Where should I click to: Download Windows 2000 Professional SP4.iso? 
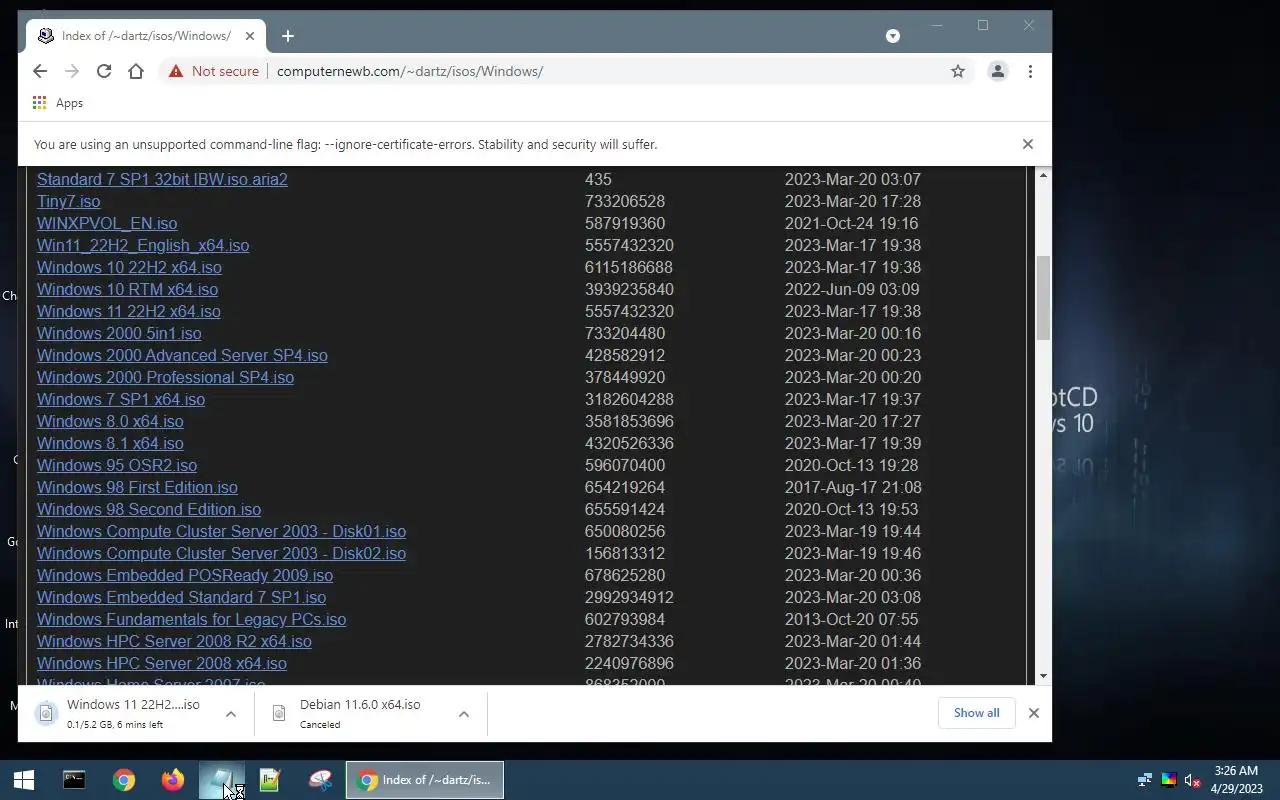(x=165, y=377)
